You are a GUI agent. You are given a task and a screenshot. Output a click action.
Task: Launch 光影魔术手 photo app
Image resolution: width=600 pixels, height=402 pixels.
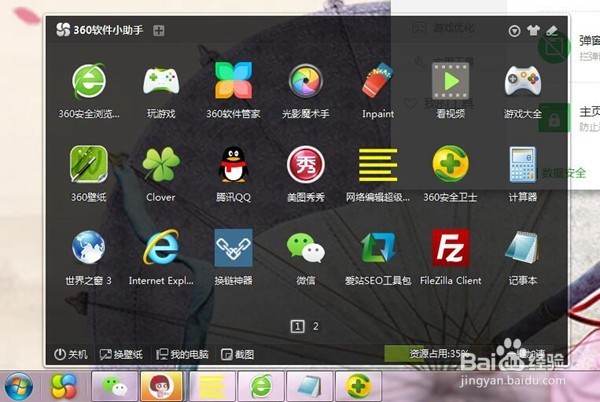pos(305,81)
